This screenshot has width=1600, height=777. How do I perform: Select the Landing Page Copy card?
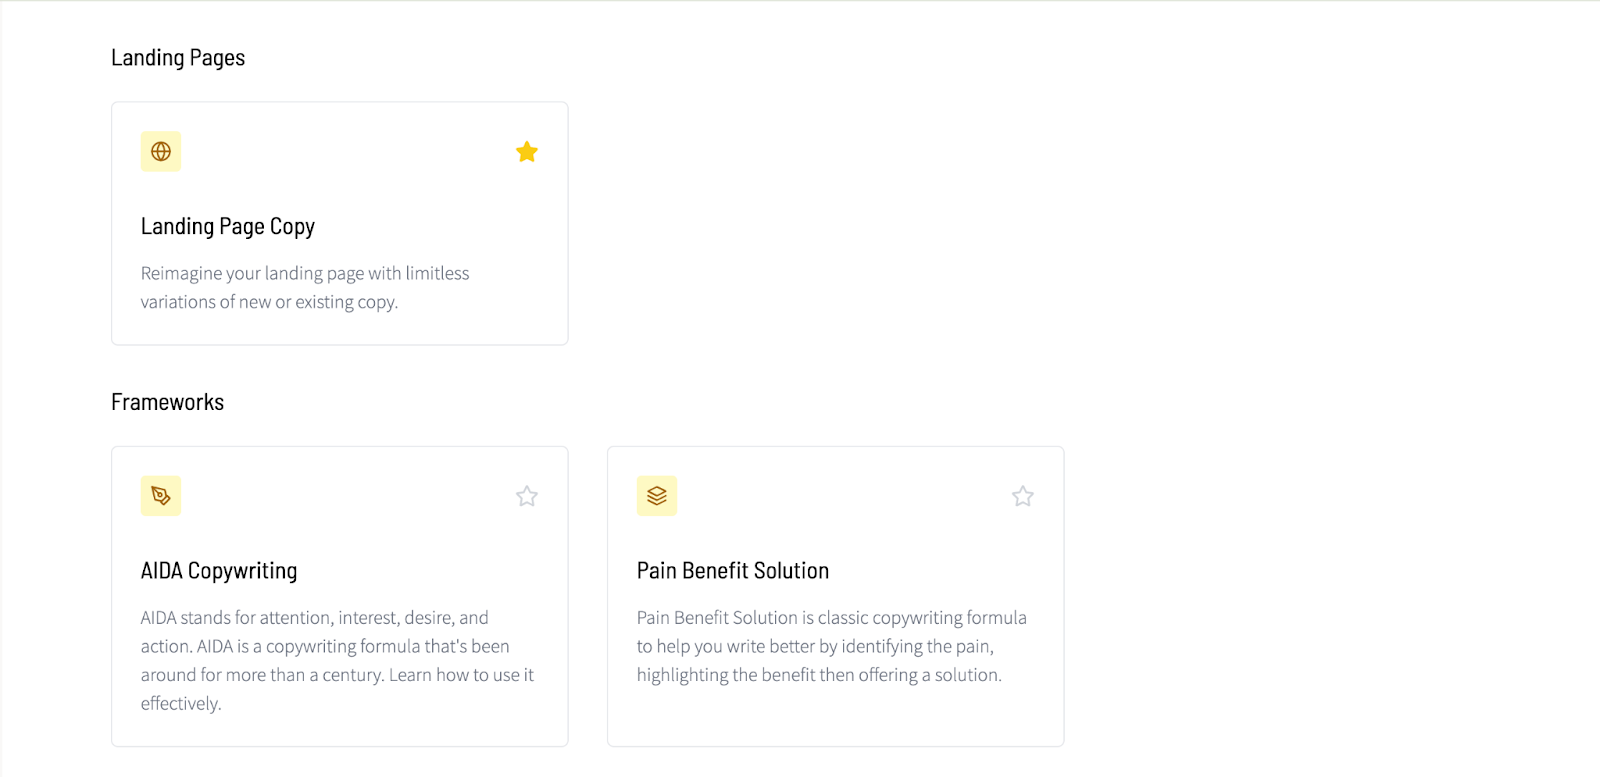(340, 224)
